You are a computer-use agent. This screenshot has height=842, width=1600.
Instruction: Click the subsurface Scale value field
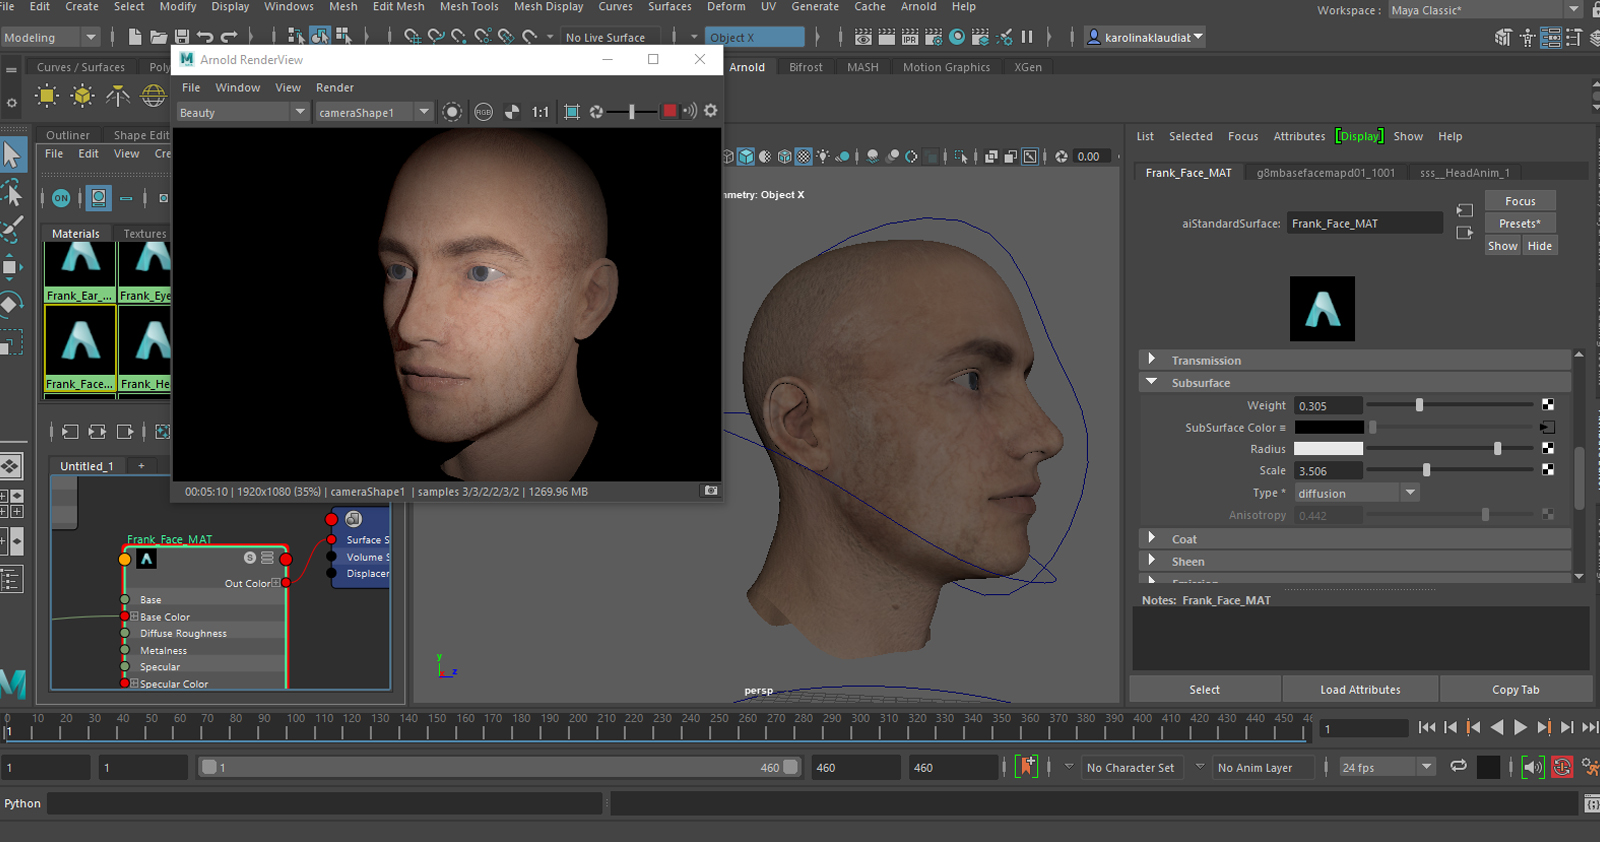pos(1328,471)
